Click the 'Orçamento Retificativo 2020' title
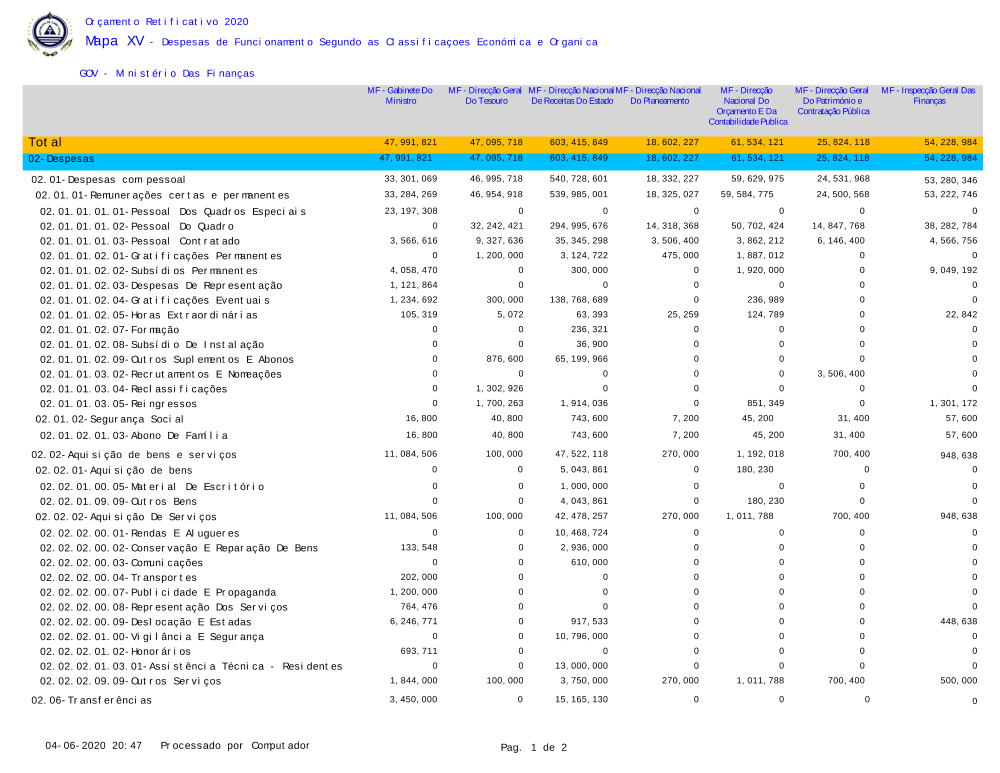The height and width of the screenshot is (773, 1000). point(167,21)
